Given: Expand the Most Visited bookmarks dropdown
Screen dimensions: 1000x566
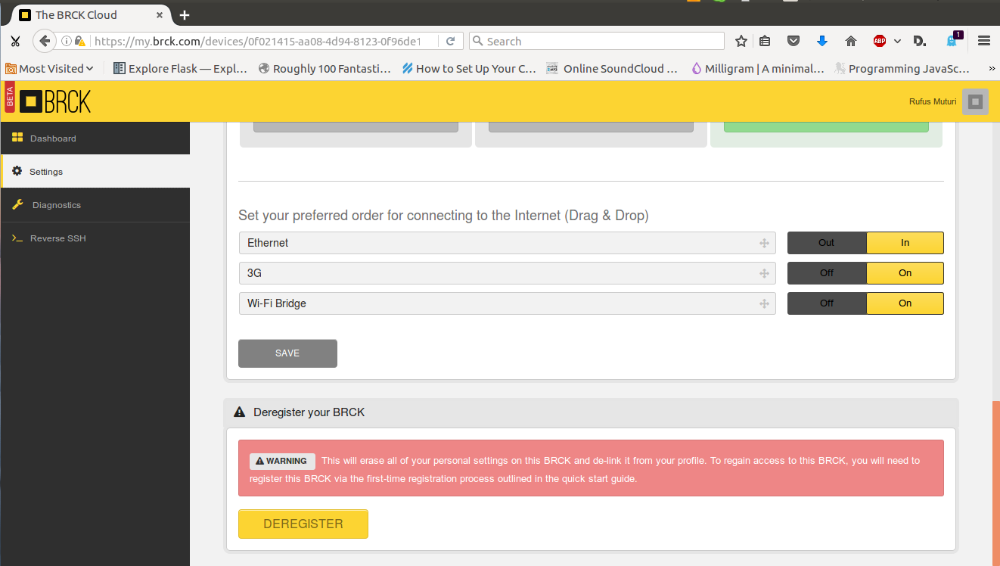Looking at the screenshot, I should 50,68.
